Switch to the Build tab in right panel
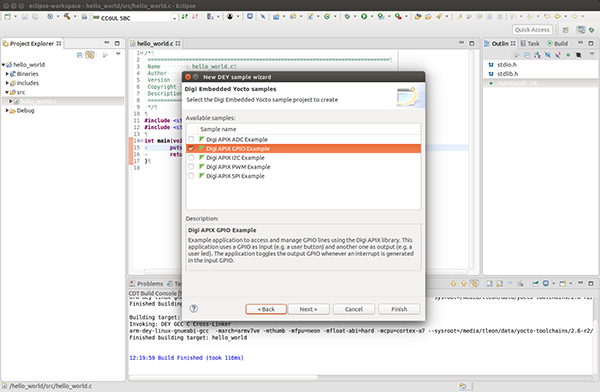This screenshot has height=392, width=600. [x=558, y=44]
